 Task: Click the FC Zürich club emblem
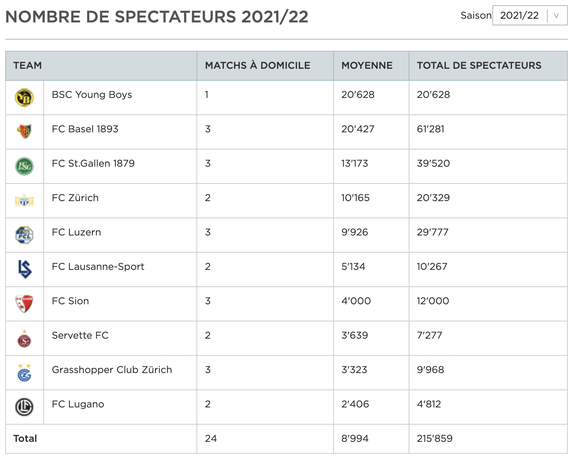(x=24, y=200)
